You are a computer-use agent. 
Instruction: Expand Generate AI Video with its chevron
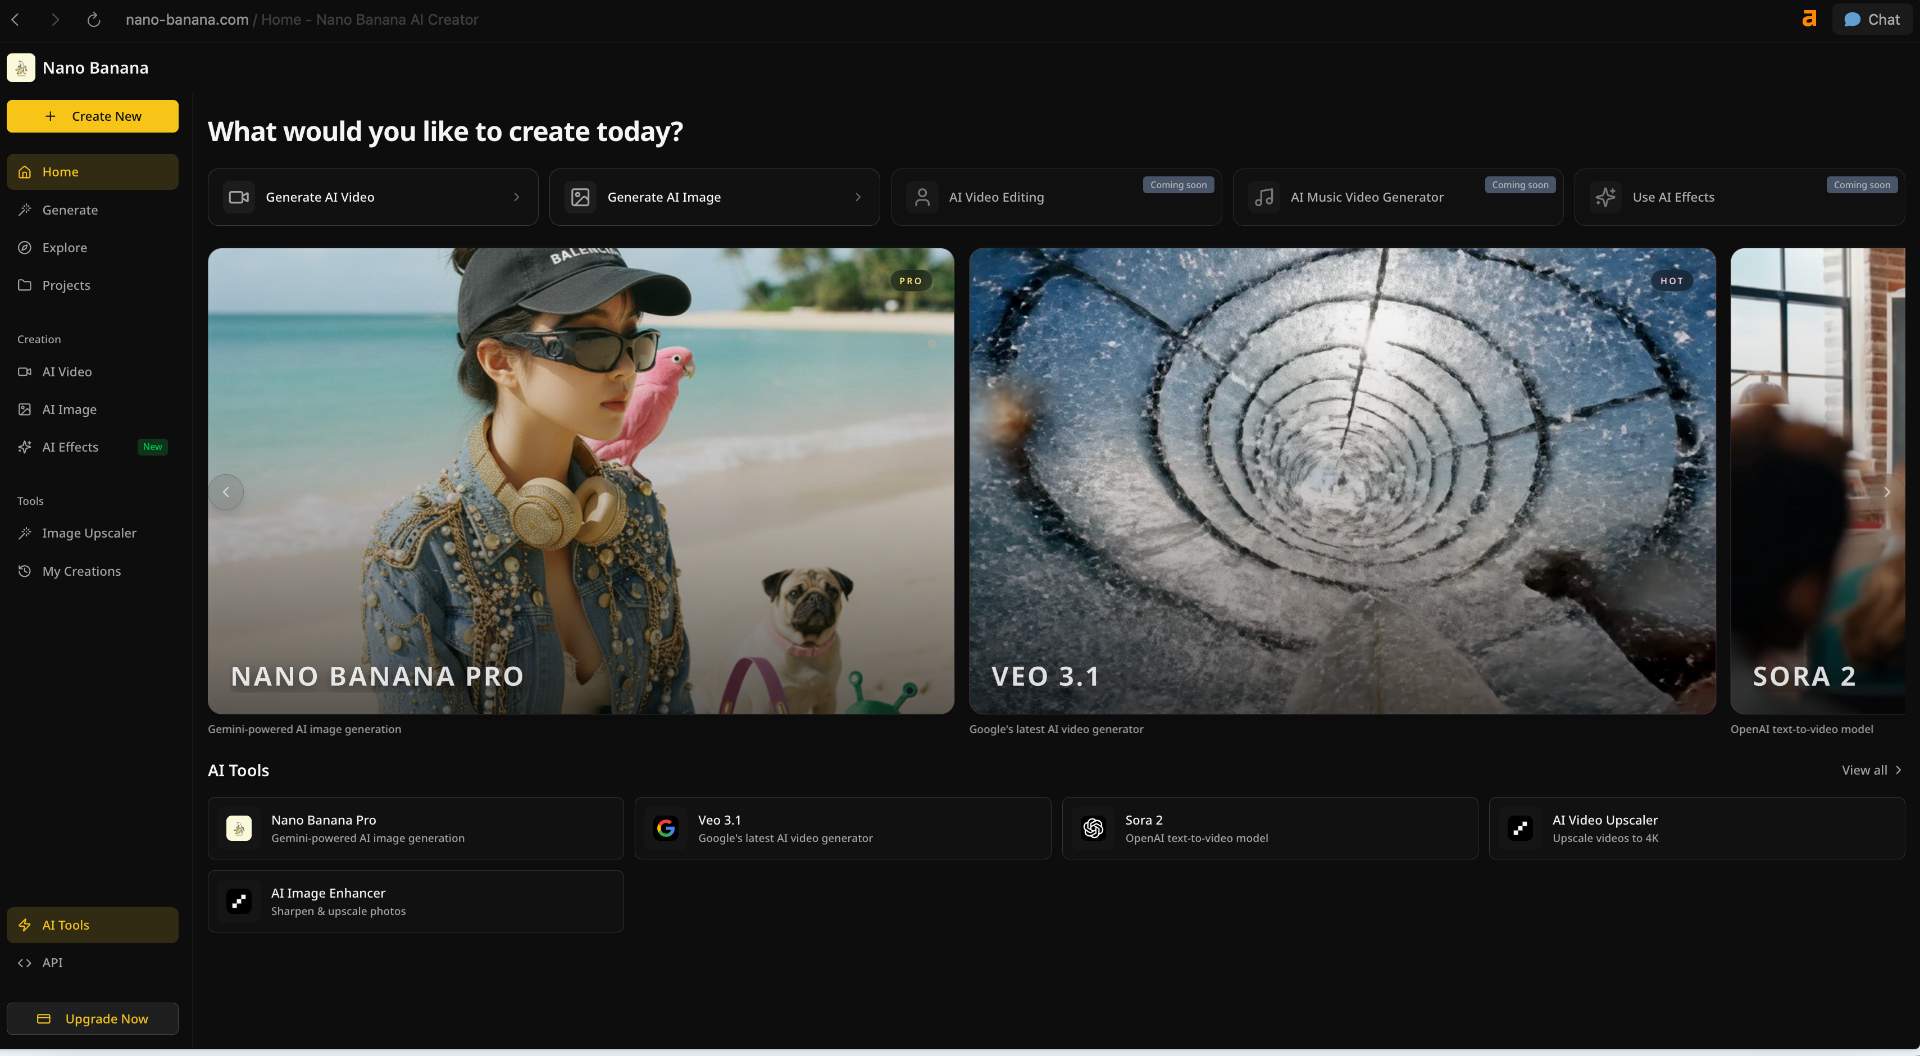pos(516,198)
